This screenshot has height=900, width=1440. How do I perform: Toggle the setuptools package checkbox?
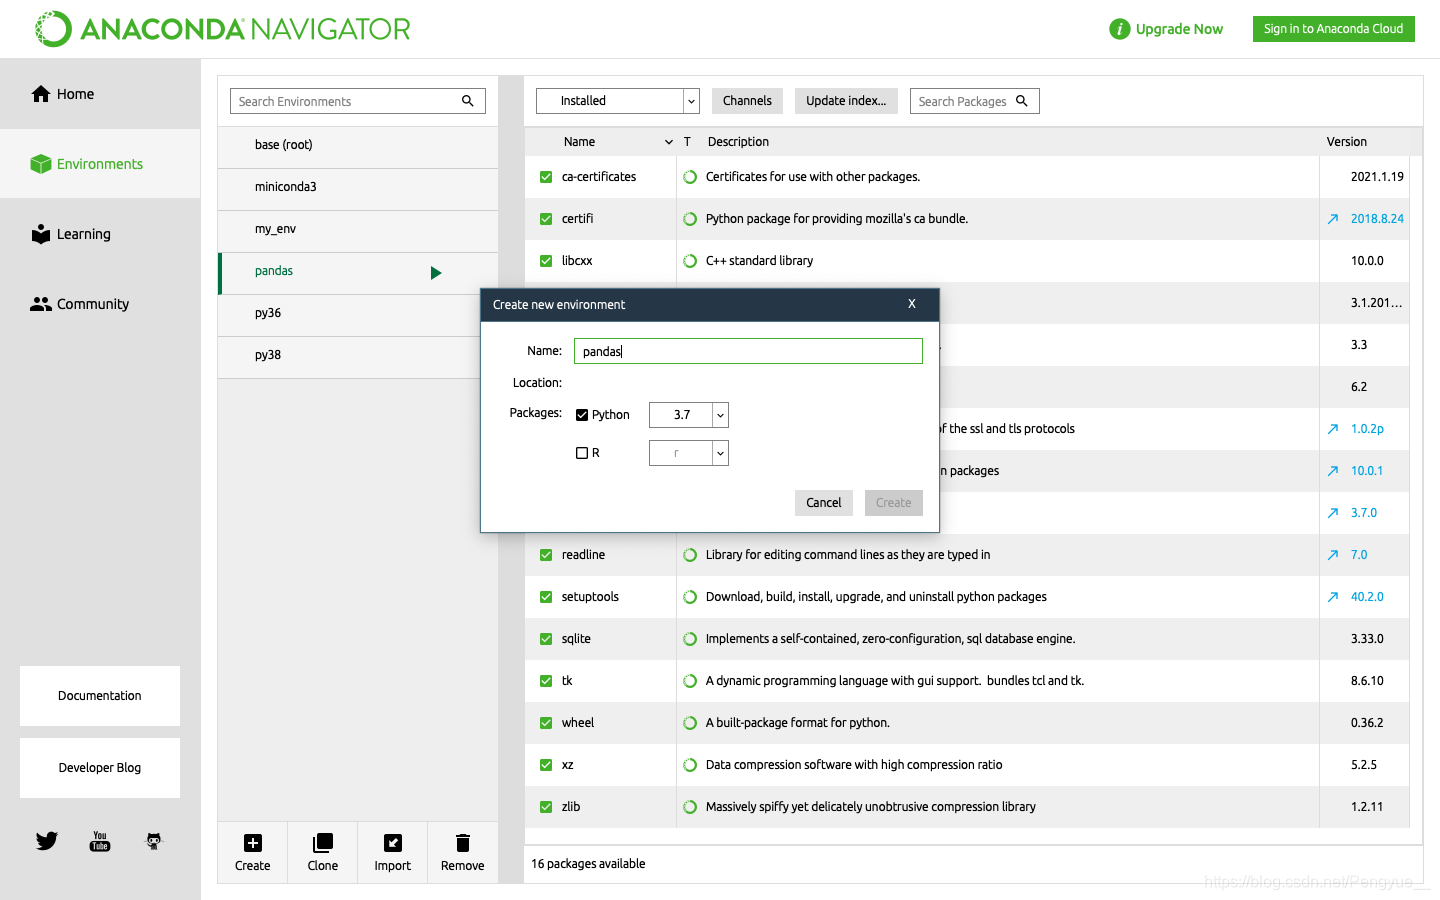(546, 597)
